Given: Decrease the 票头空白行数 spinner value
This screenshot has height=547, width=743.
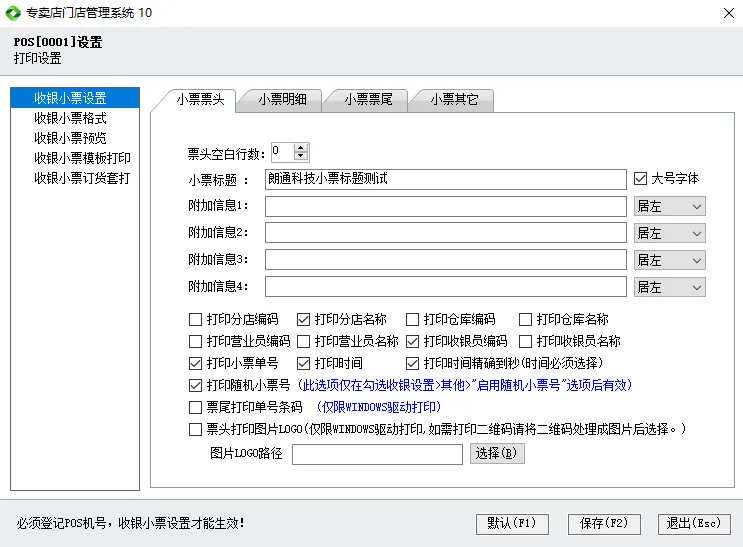Looking at the screenshot, I should [x=301, y=157].
